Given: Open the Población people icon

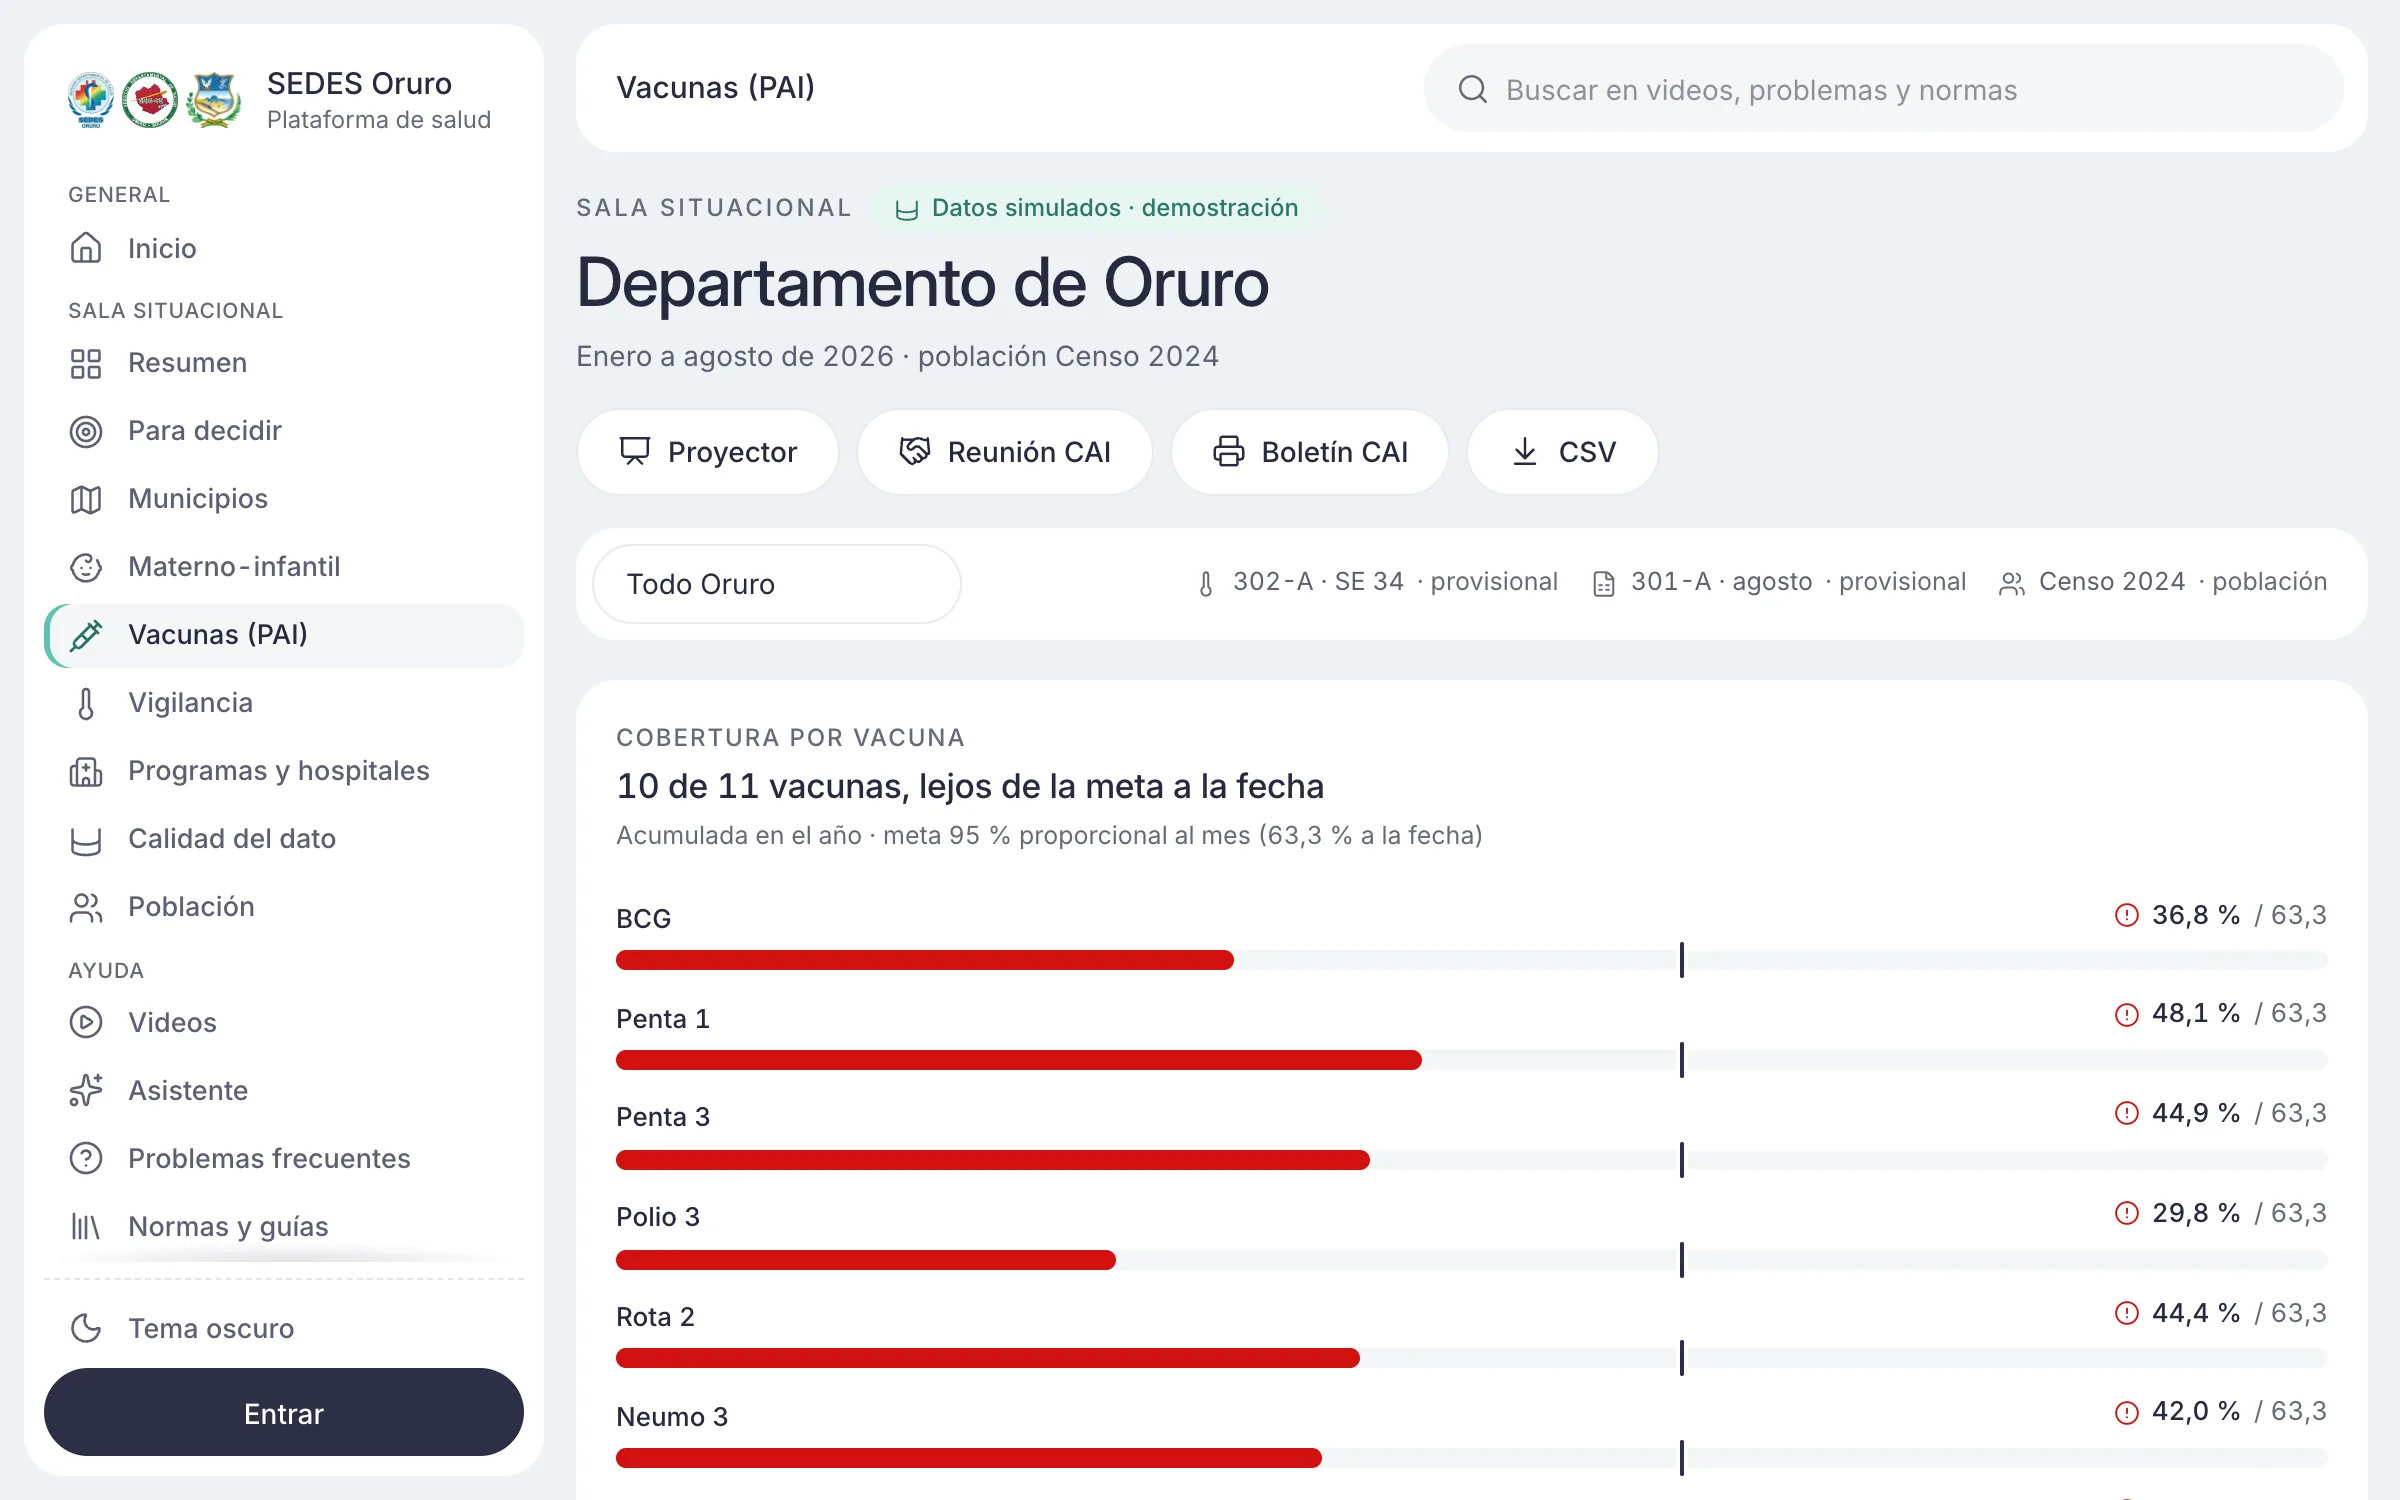Looking at the screenshot, I should tap(86, 907).
